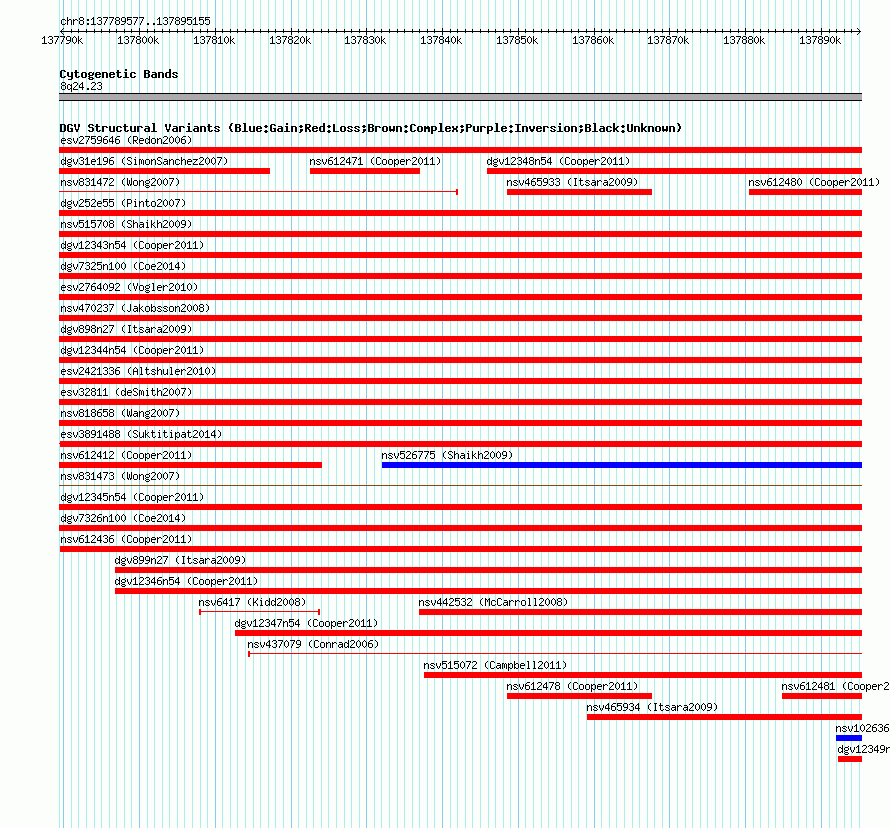
Task: Click the Cytogenetic Bands track title
Action: pos(119,74)
